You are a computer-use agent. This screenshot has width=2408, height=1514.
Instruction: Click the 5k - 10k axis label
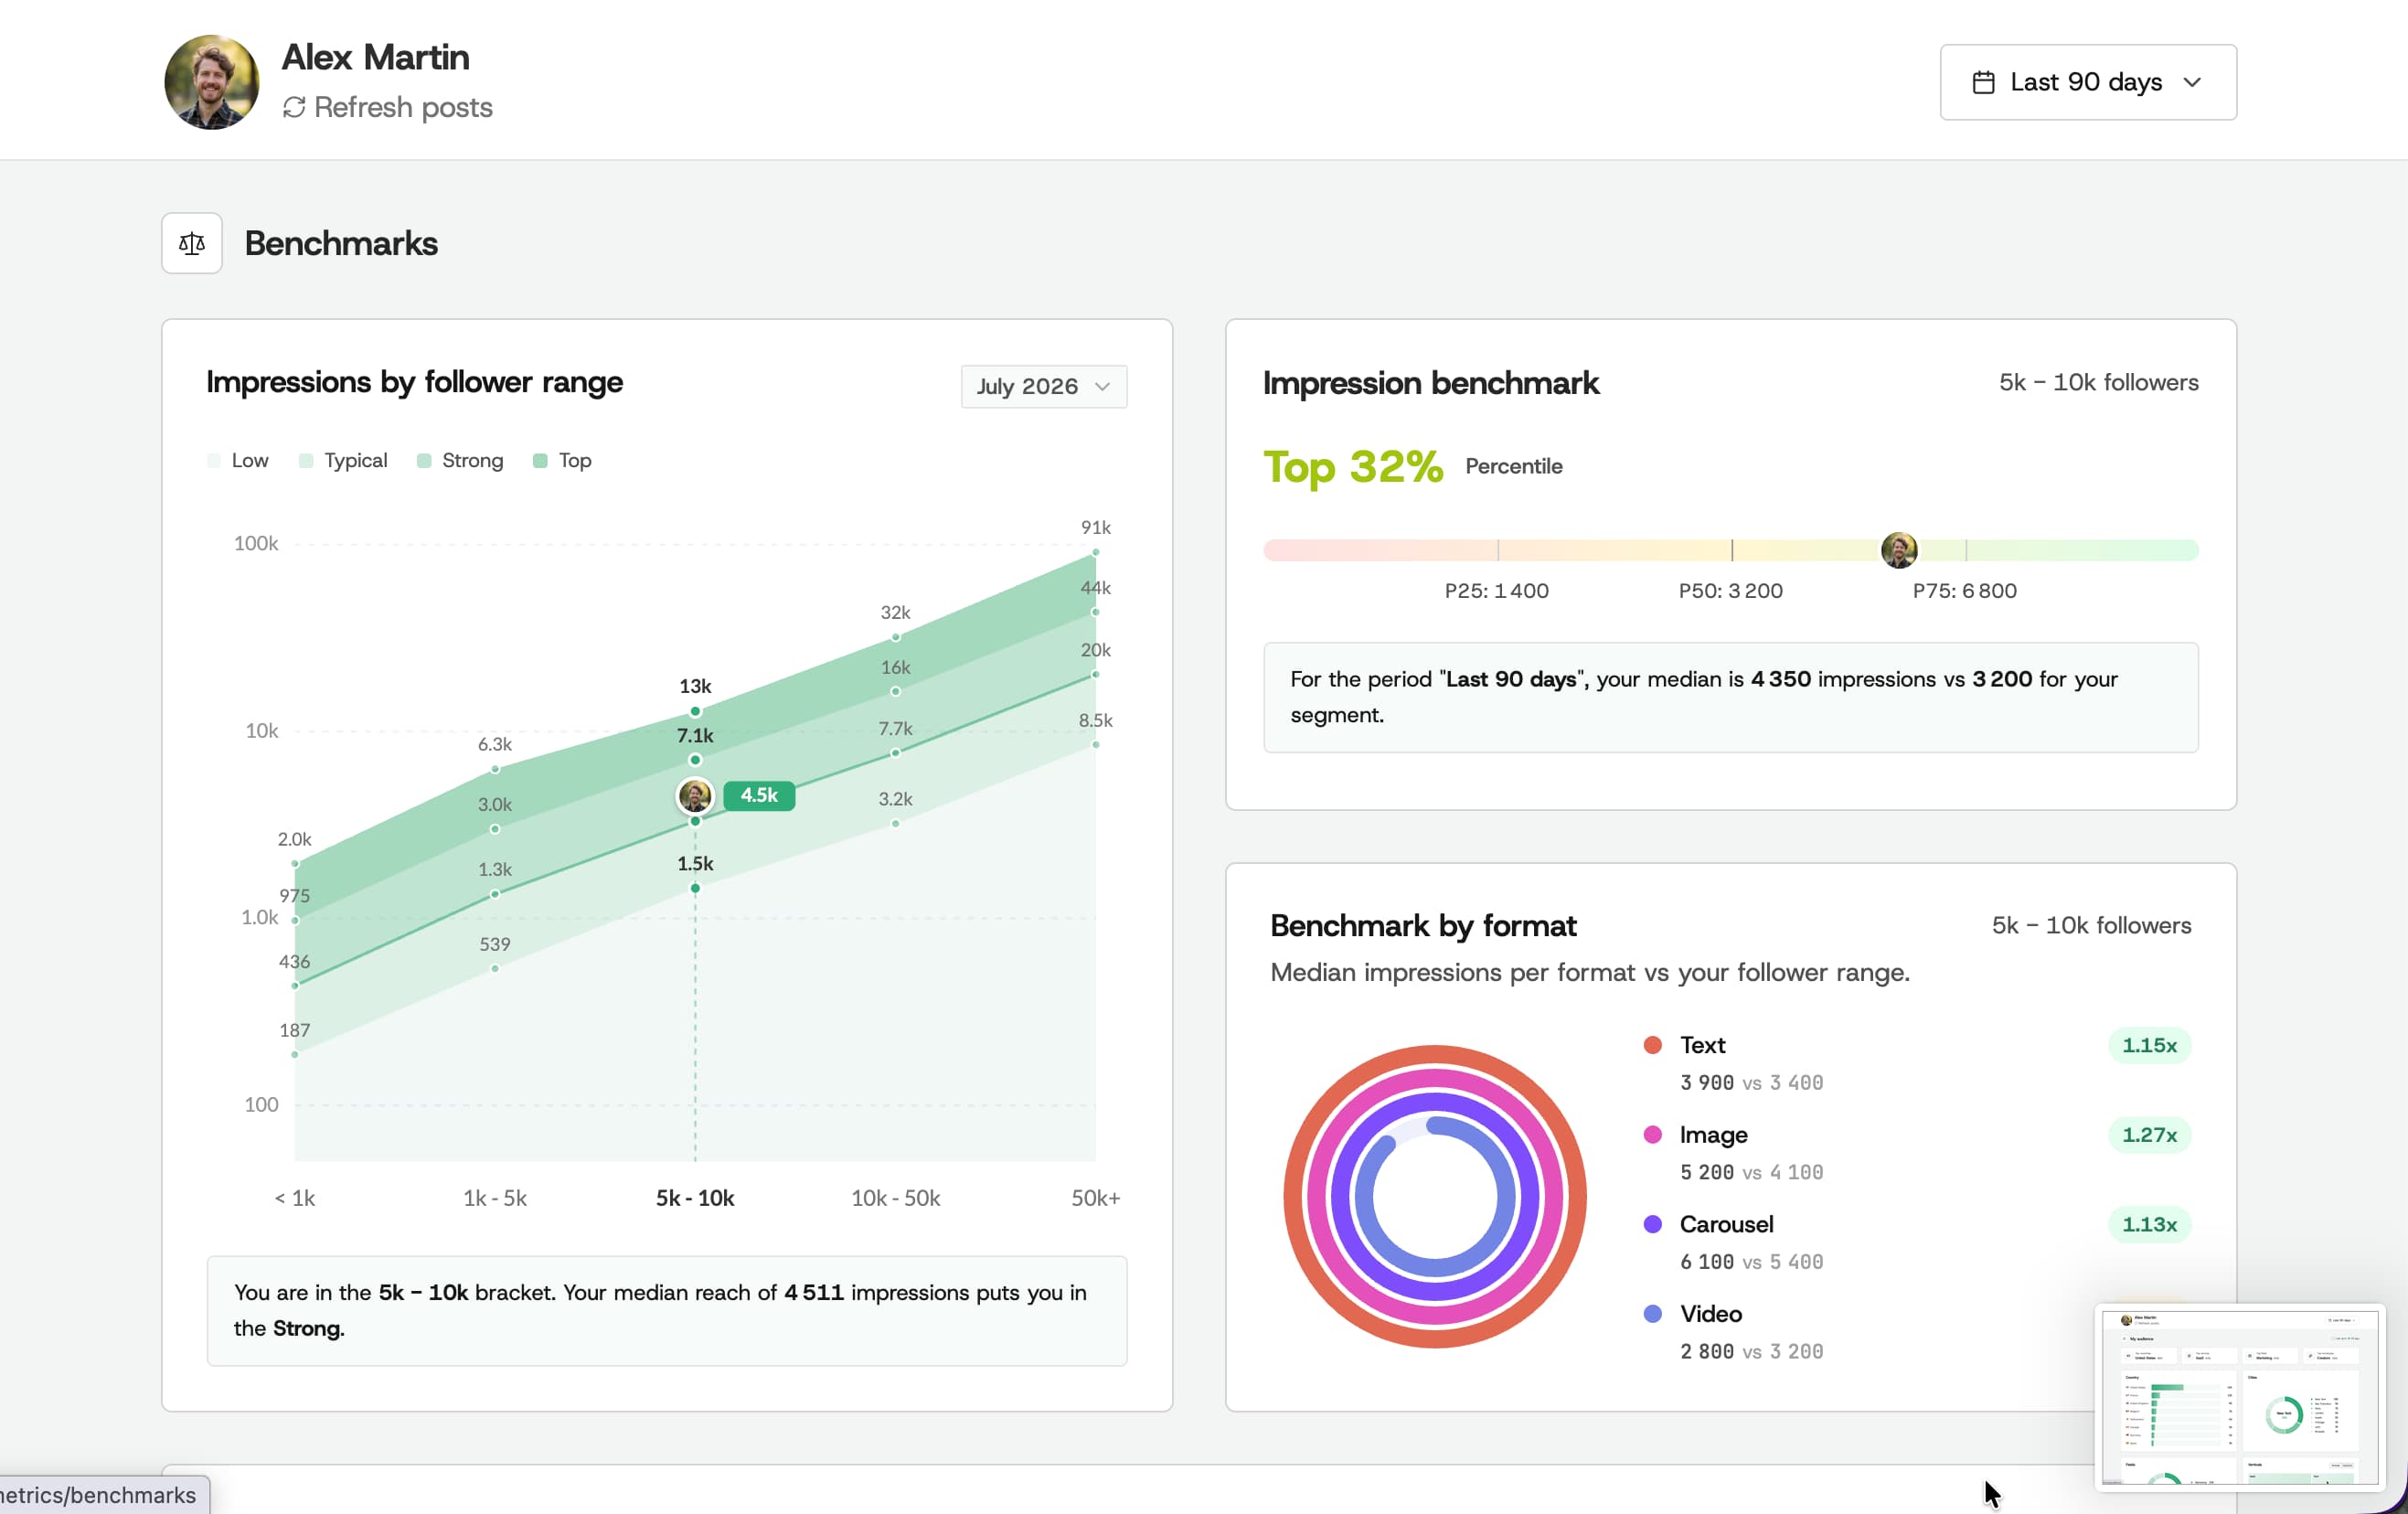pos(695,1197)
